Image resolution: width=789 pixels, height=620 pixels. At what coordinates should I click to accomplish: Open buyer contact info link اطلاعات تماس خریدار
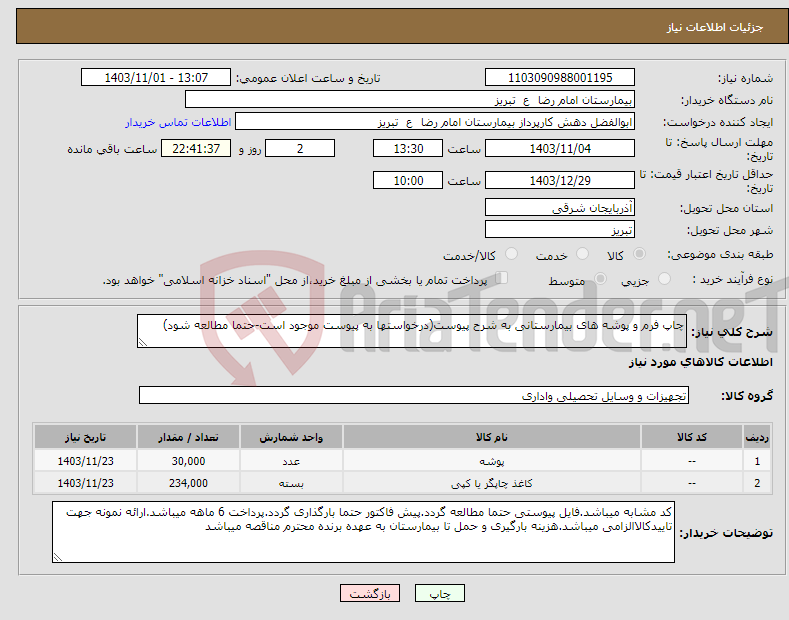(178, 122)
